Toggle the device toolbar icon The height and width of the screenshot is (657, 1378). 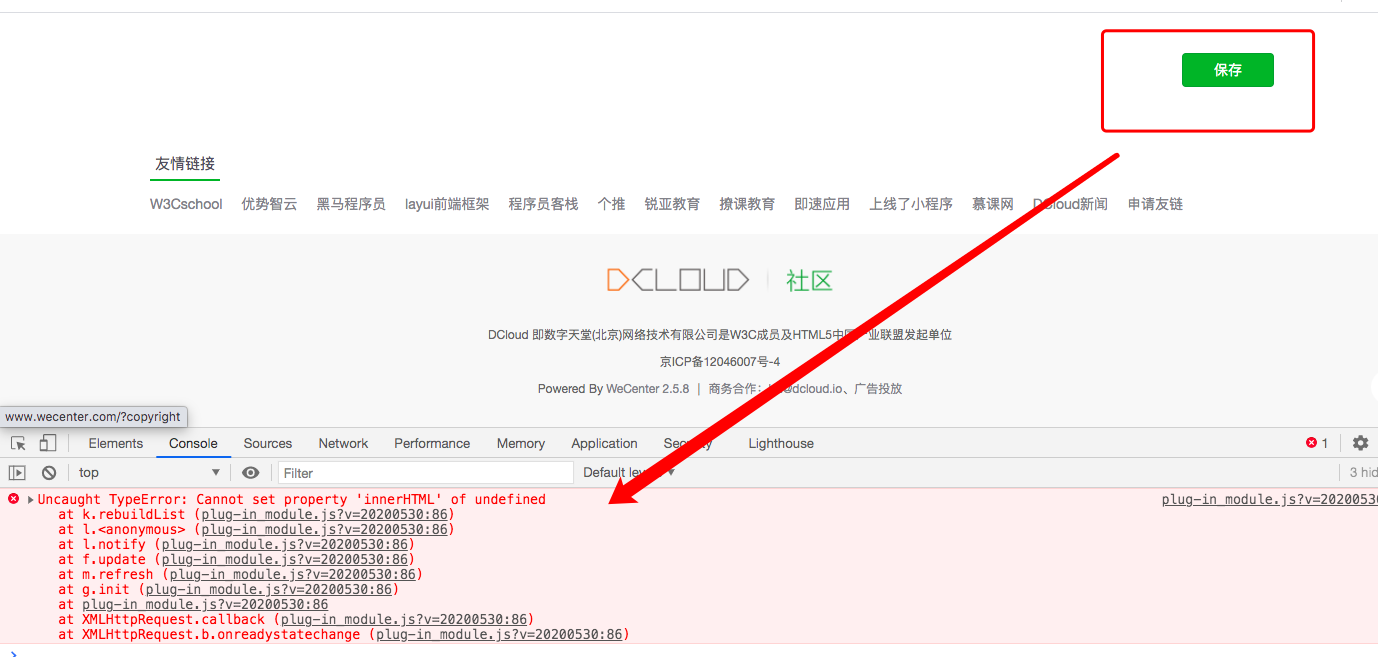pyautogui.click(x=47, y=443)
